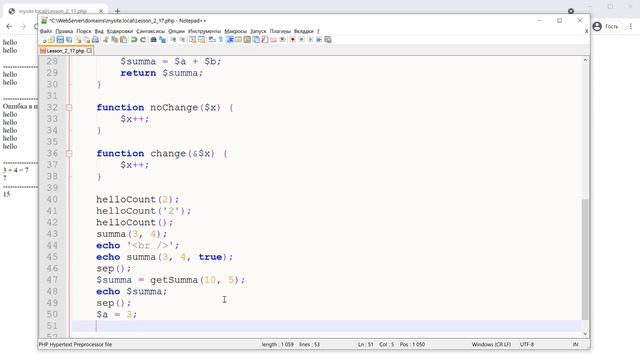640x360 pixels.
Task: Collapse the noChange function fold marker
Action: pos(69,108)
